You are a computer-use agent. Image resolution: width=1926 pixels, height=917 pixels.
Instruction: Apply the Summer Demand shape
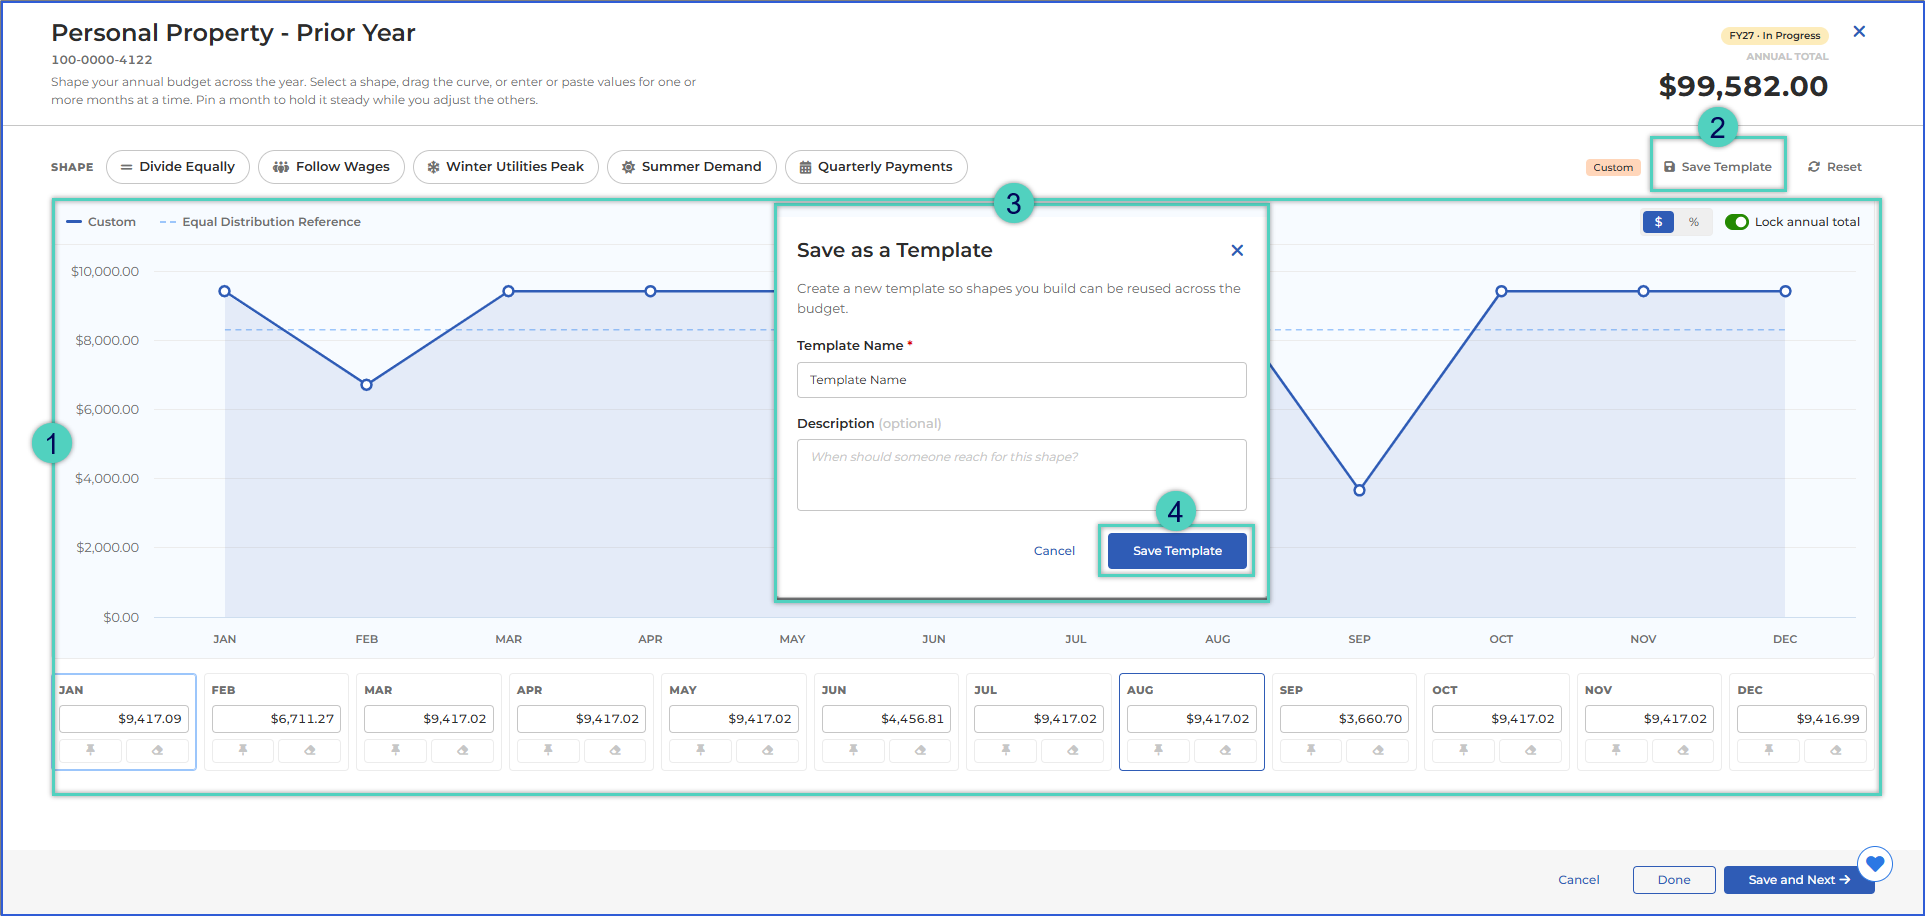(x=692, y=167)
